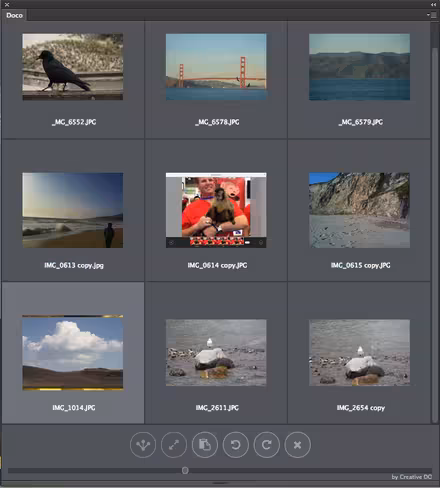This screenshot has width=440, height=488.
Task: Click the circular X remove icon
Action: [x=298, y=445]
